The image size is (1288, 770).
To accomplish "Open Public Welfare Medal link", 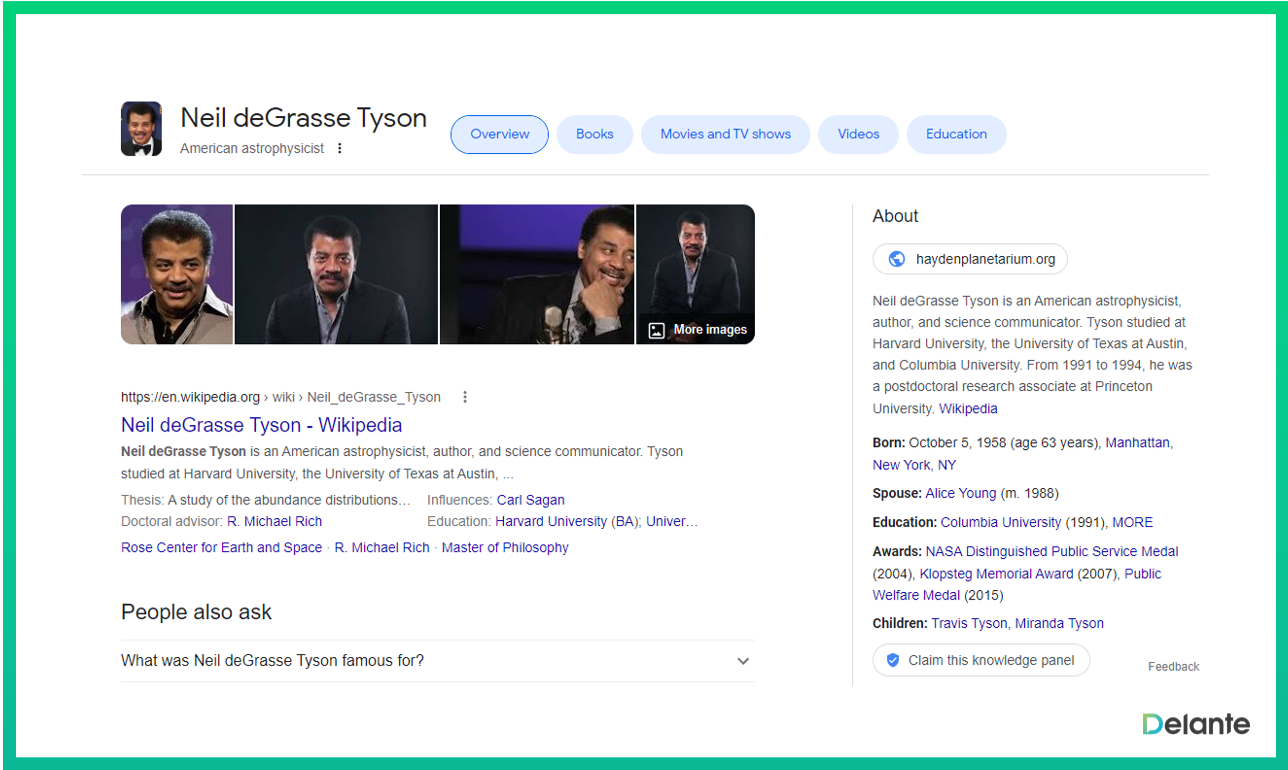I will click(x=1017, y=584).
